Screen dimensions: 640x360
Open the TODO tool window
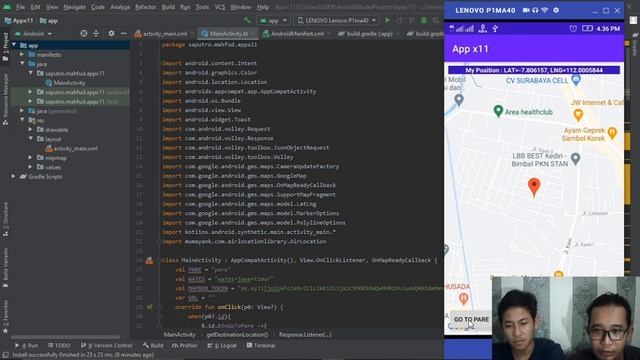(59, 345)
